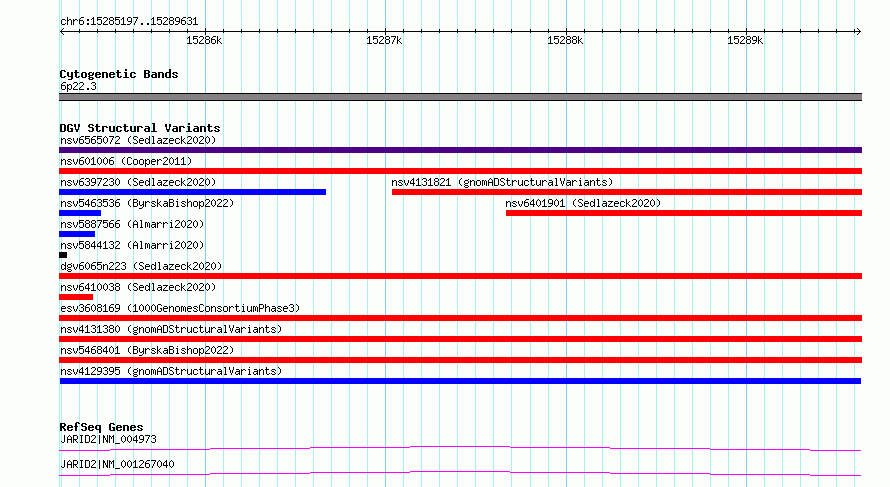Click the JARID2|NM_001267040 magenta transcript line

click(x=460, y=473)
